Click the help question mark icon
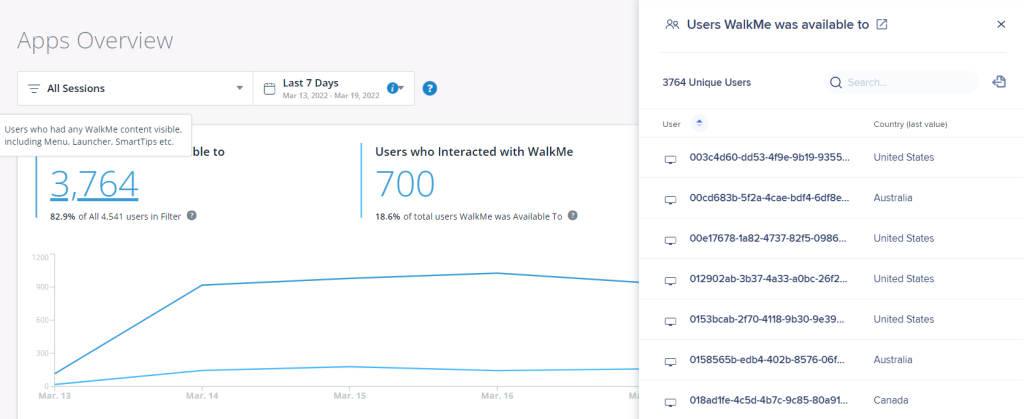1024x419 pixels. (x=430, y=88)
